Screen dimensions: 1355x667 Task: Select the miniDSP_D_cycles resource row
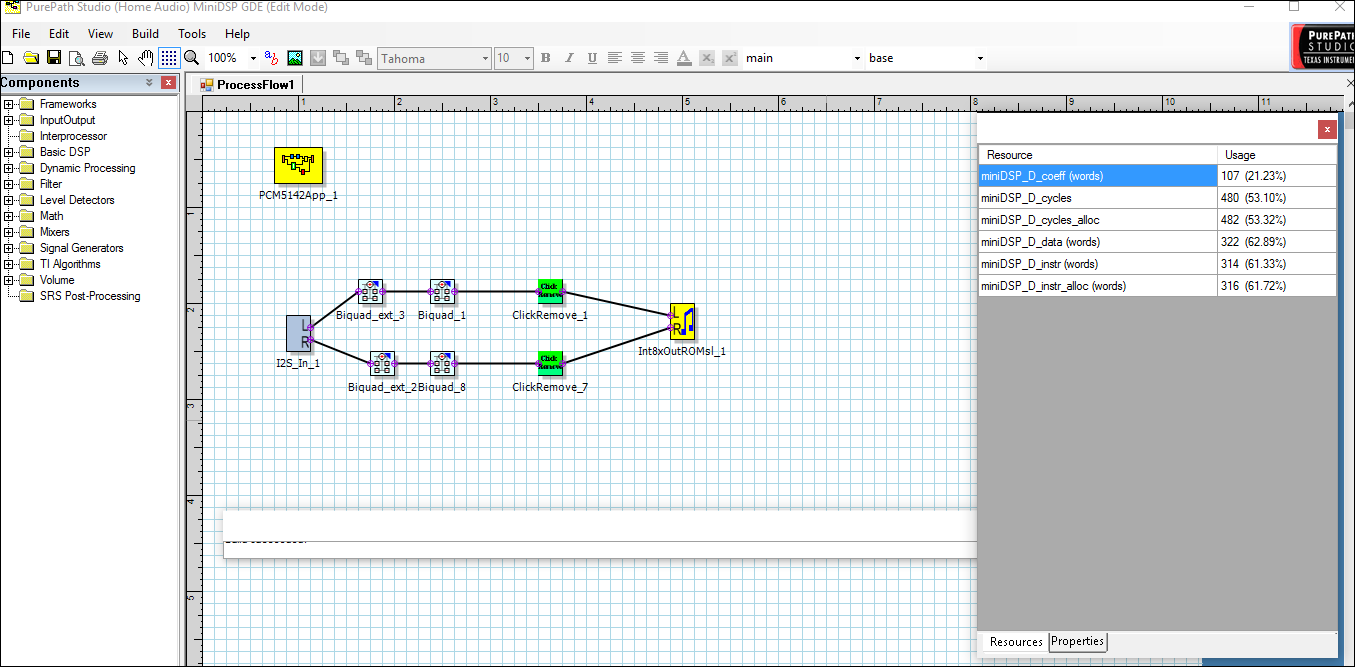[1096, 198]
